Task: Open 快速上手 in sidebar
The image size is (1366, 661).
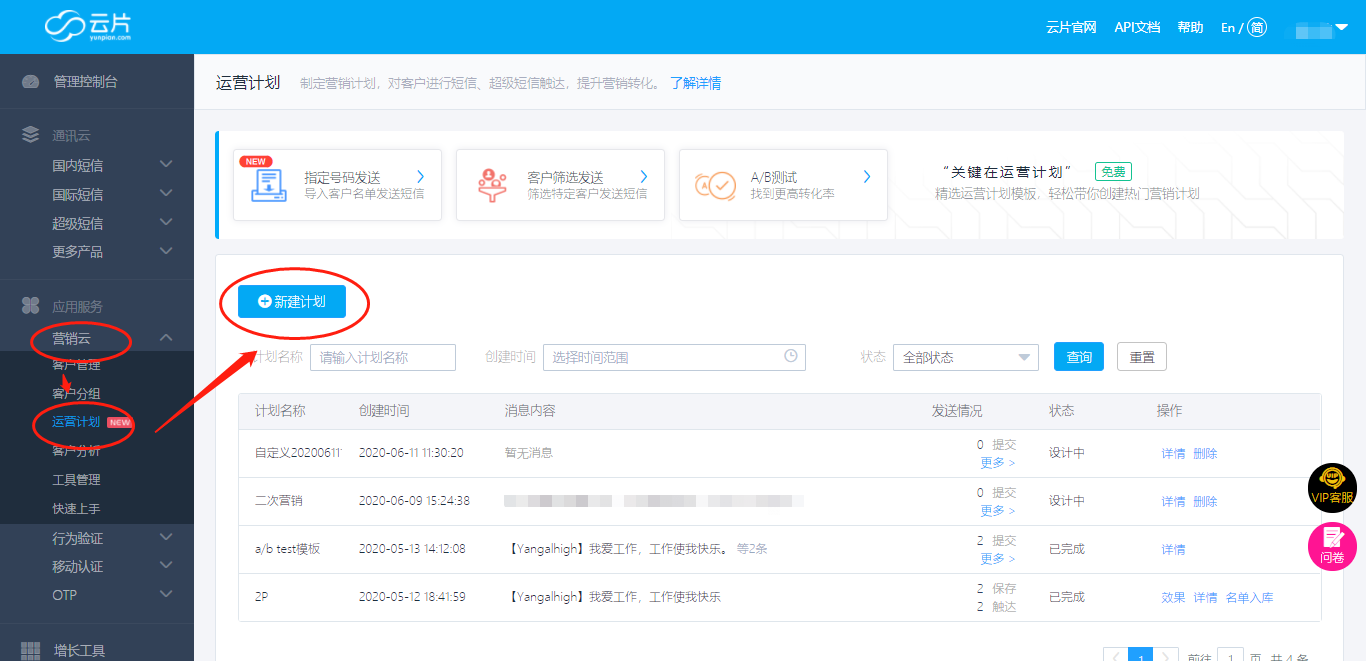Action: point(76,509)
